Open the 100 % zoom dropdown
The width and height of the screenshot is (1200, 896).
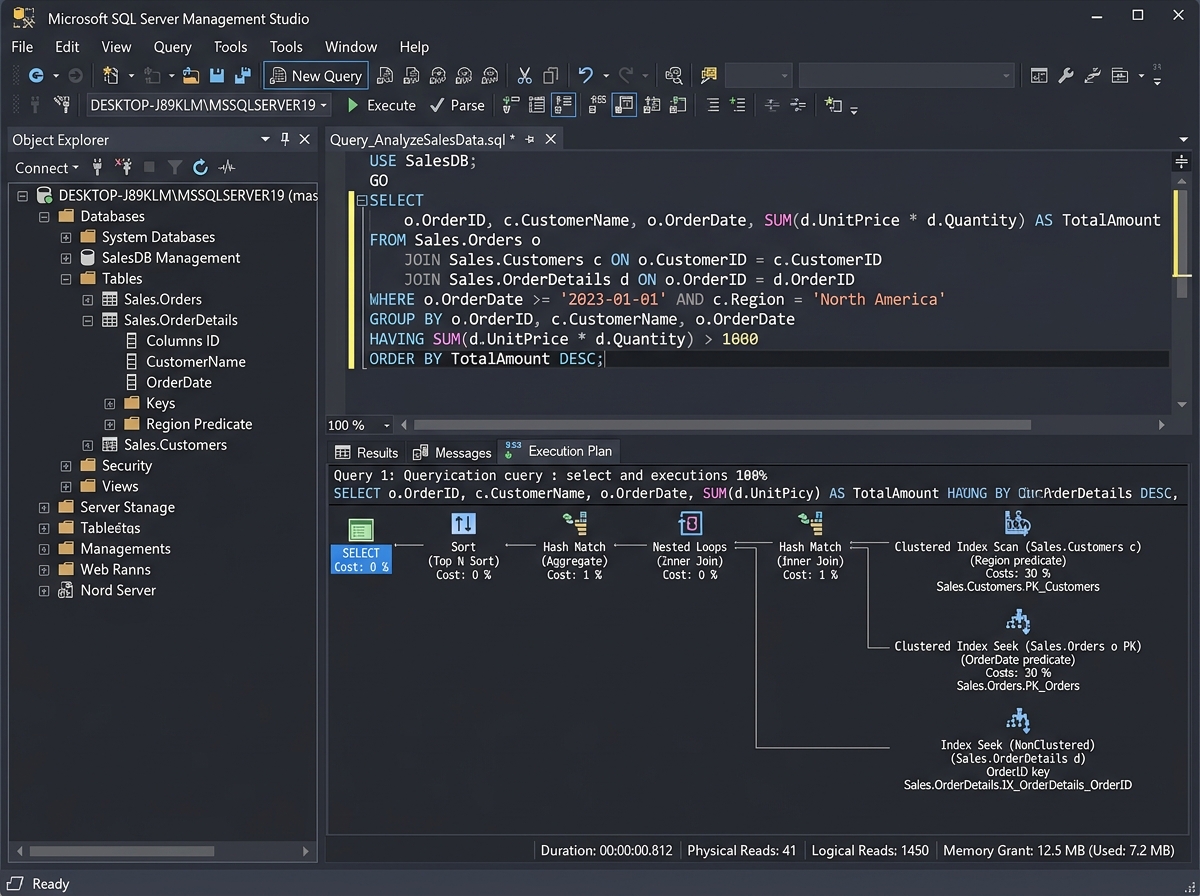(386, 425)
